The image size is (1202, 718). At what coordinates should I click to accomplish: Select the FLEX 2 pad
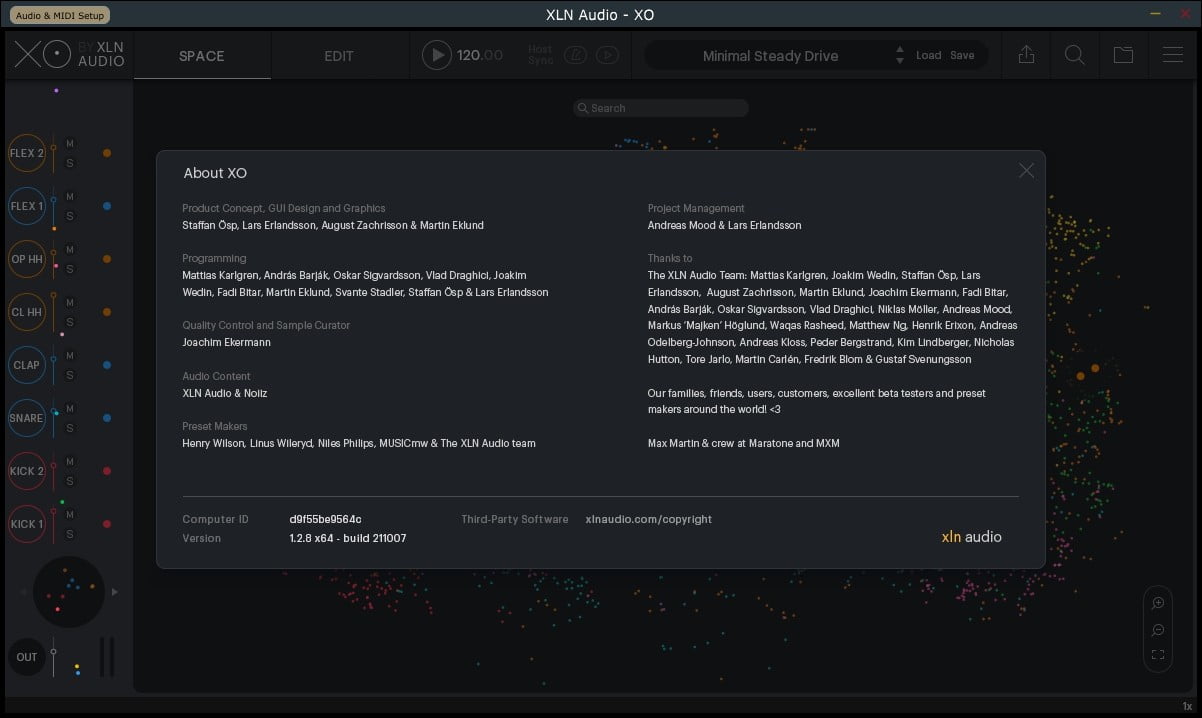coord(27,153)
